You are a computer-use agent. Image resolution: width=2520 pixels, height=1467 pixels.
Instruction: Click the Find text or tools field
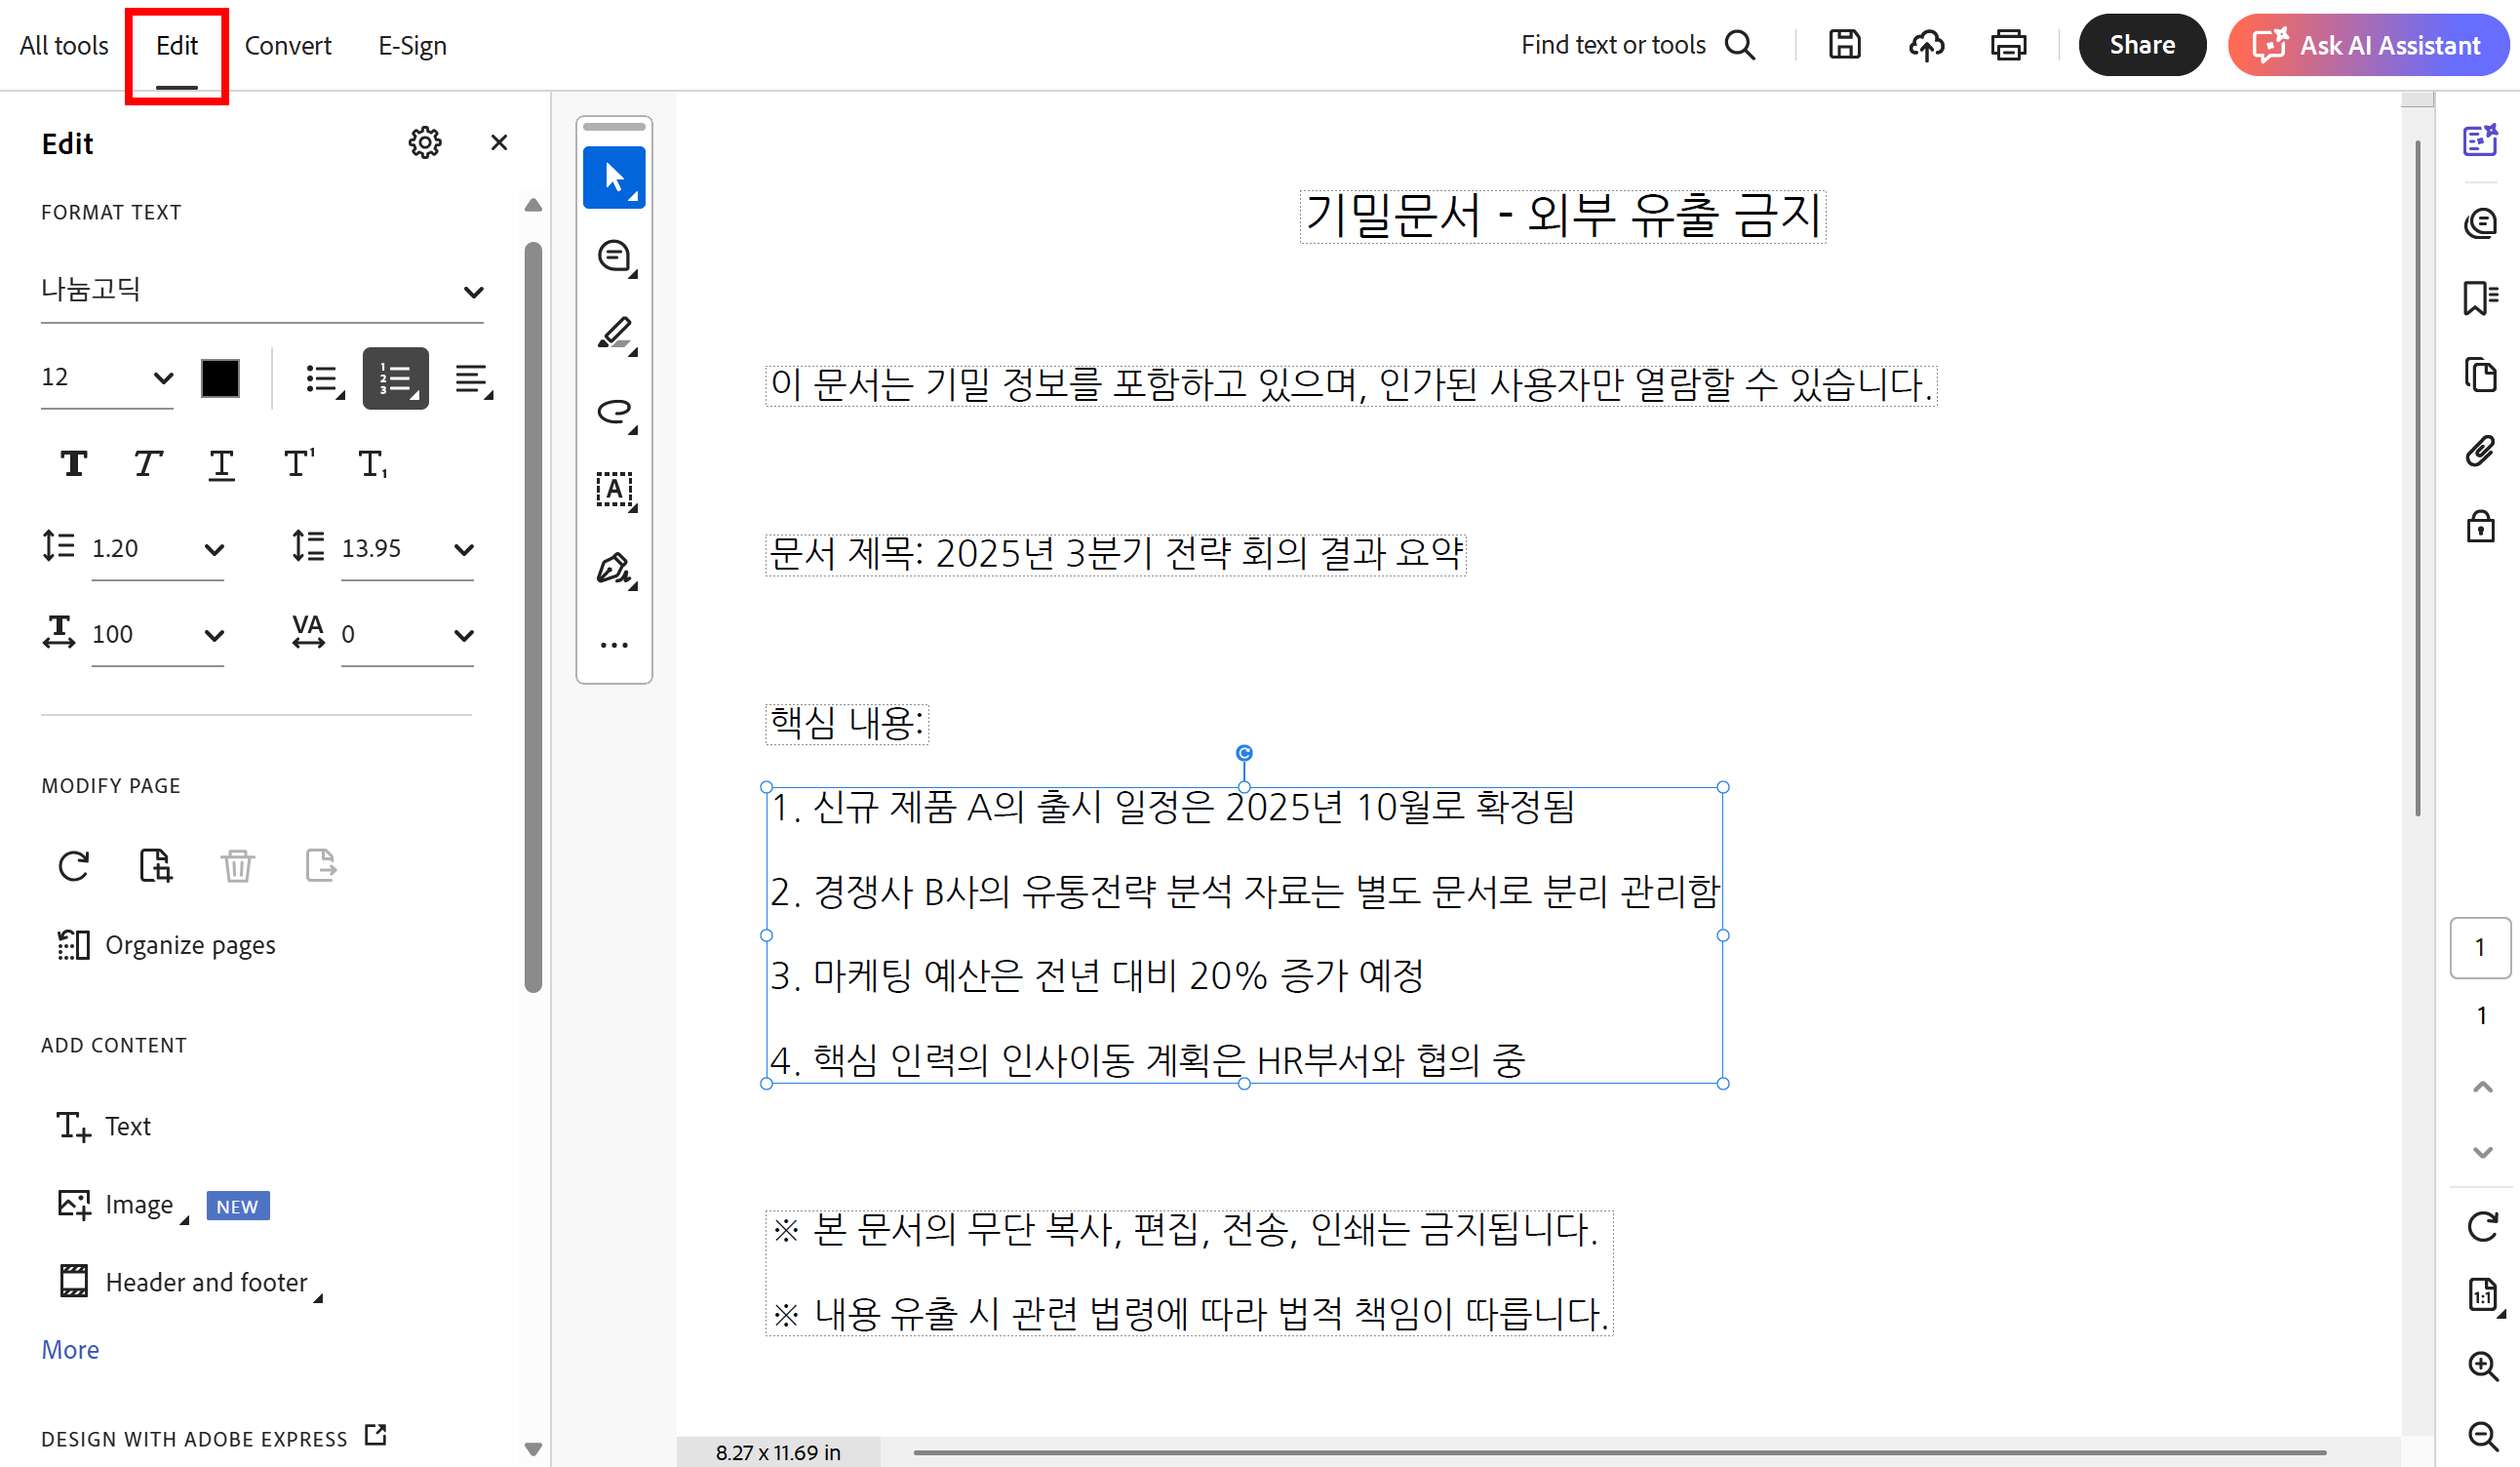(x=1613, y=45)
